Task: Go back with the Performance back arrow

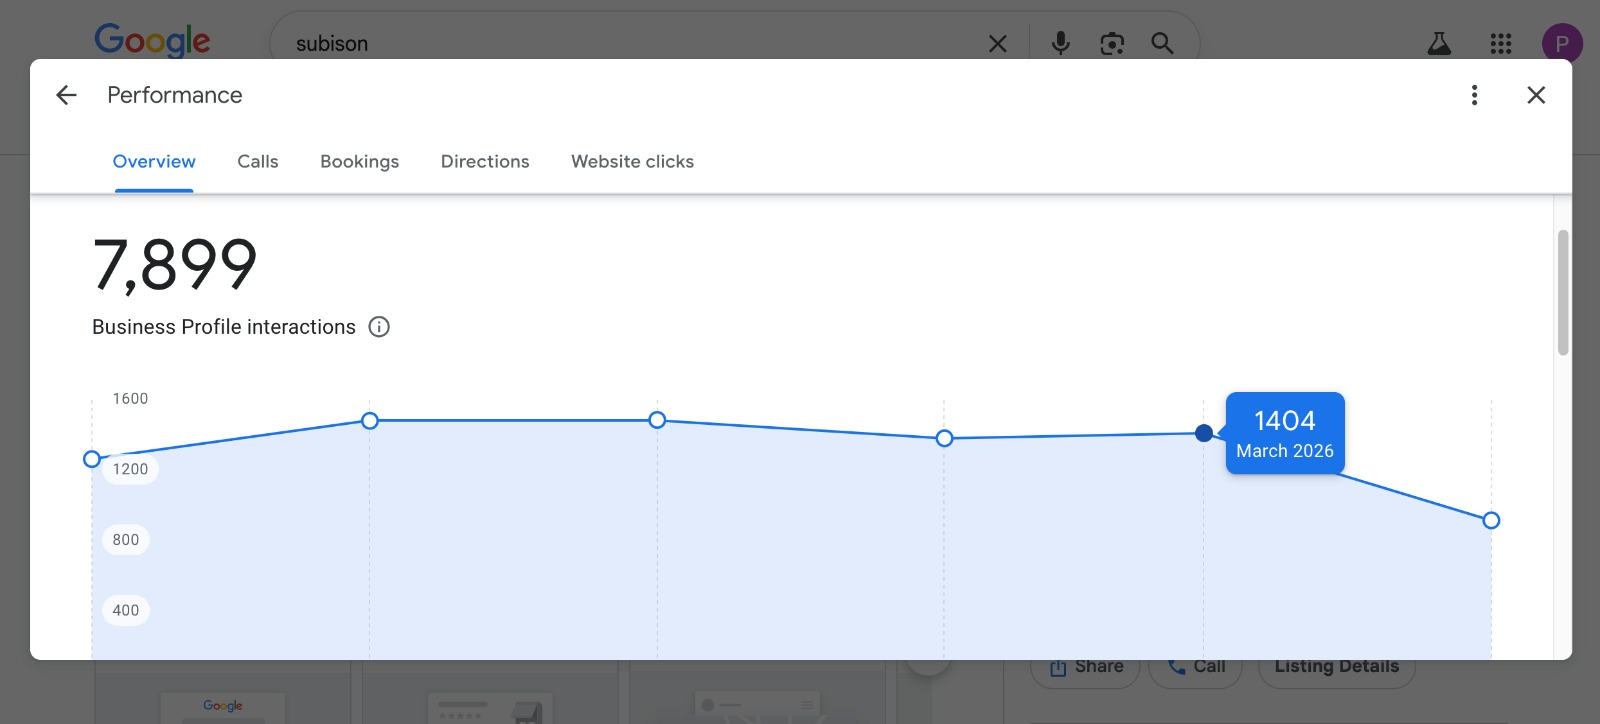Action: 66,95
